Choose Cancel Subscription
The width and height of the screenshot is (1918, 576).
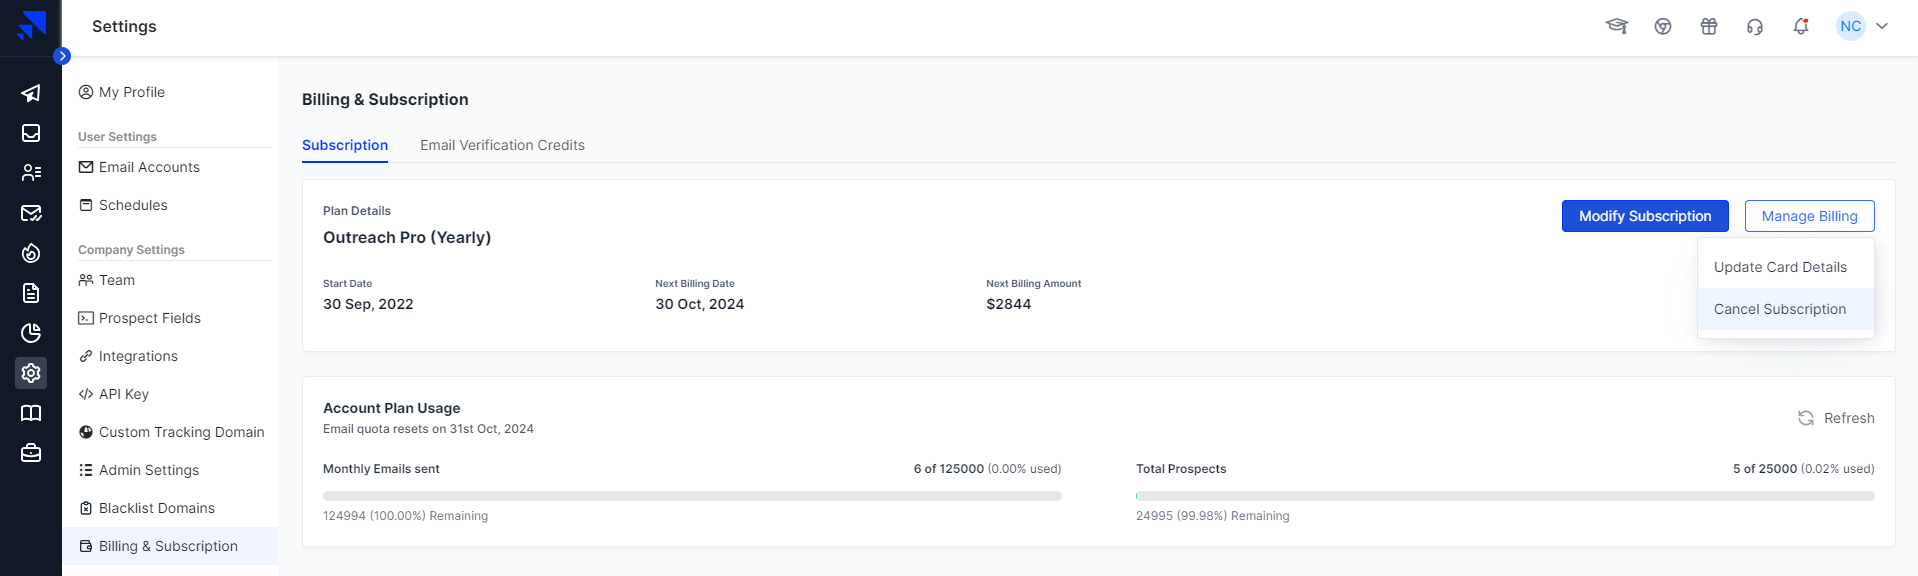click(1786, 309)
